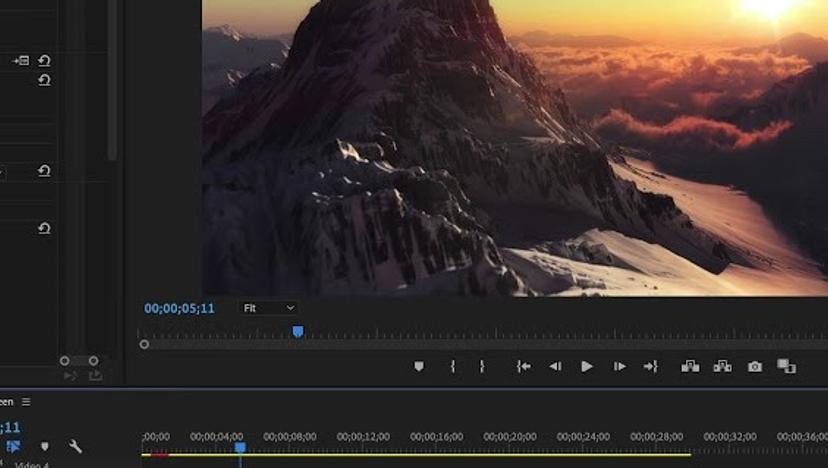Step forward one frame

click(619, 367)
